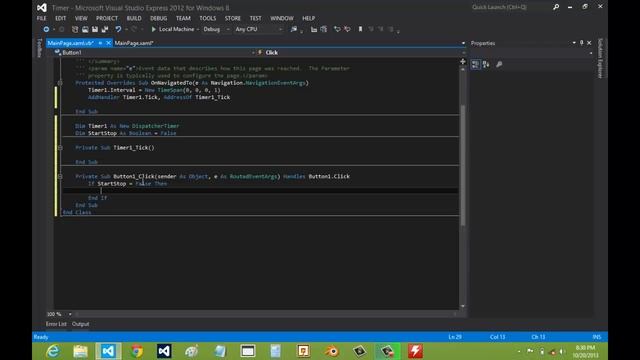Viewport: 640px width, 360px height.
Task: Collapse the Timer1_Tick sub outline
Action: coord(60,148)
